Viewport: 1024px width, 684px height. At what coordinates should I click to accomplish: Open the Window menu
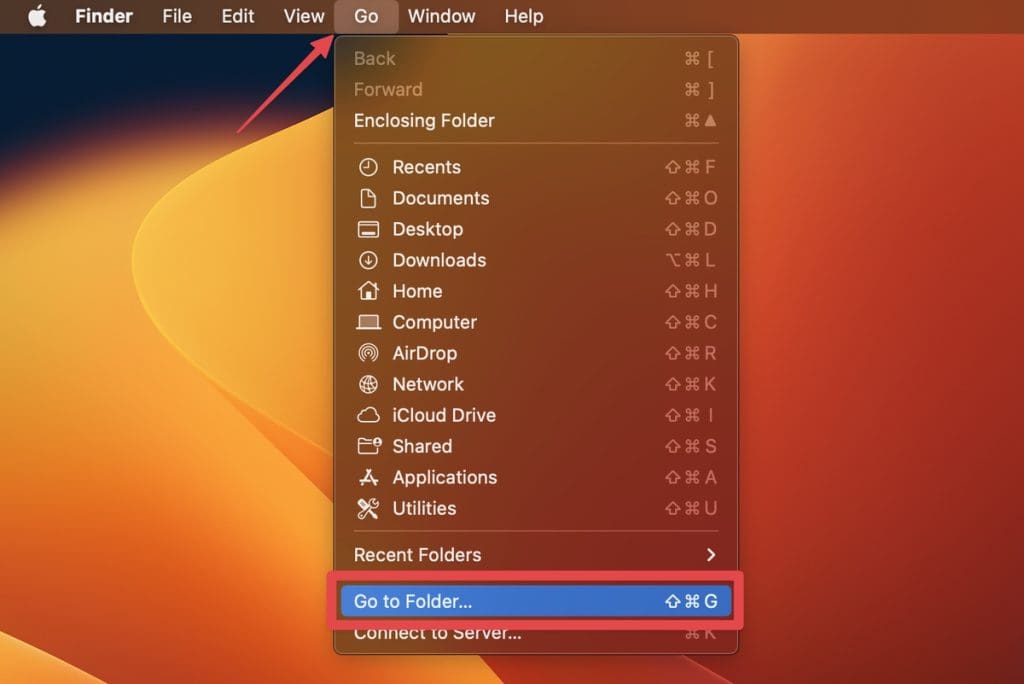441,16
